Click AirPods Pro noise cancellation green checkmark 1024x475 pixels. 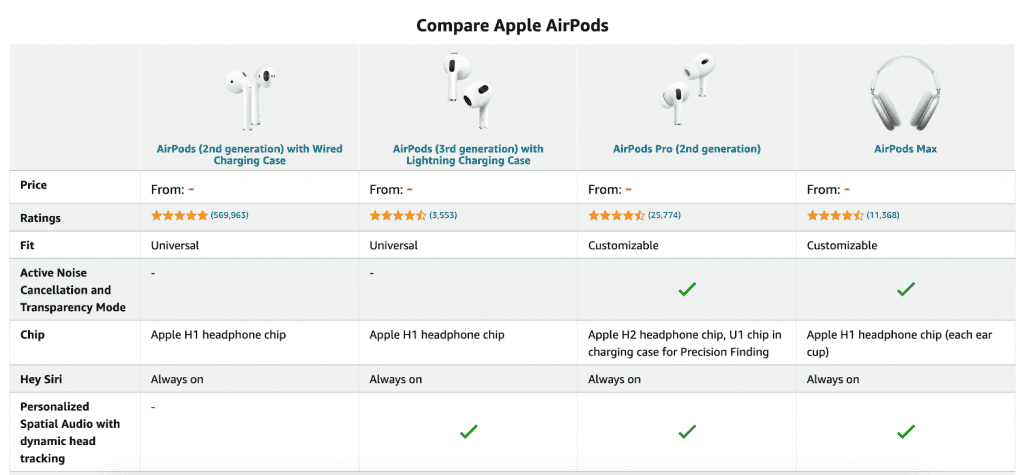point(686,289)
